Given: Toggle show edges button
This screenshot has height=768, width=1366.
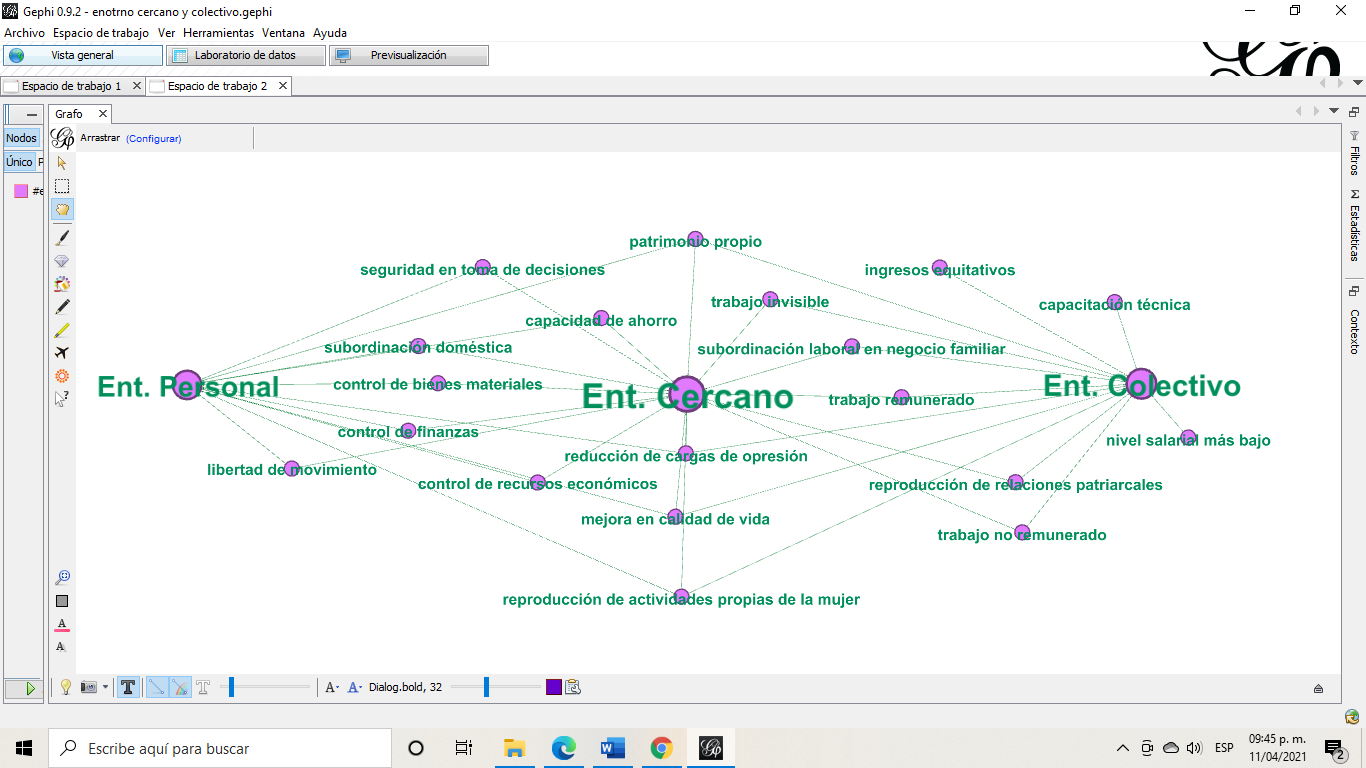Looking at the screenshot, I should tap(157, 687).
